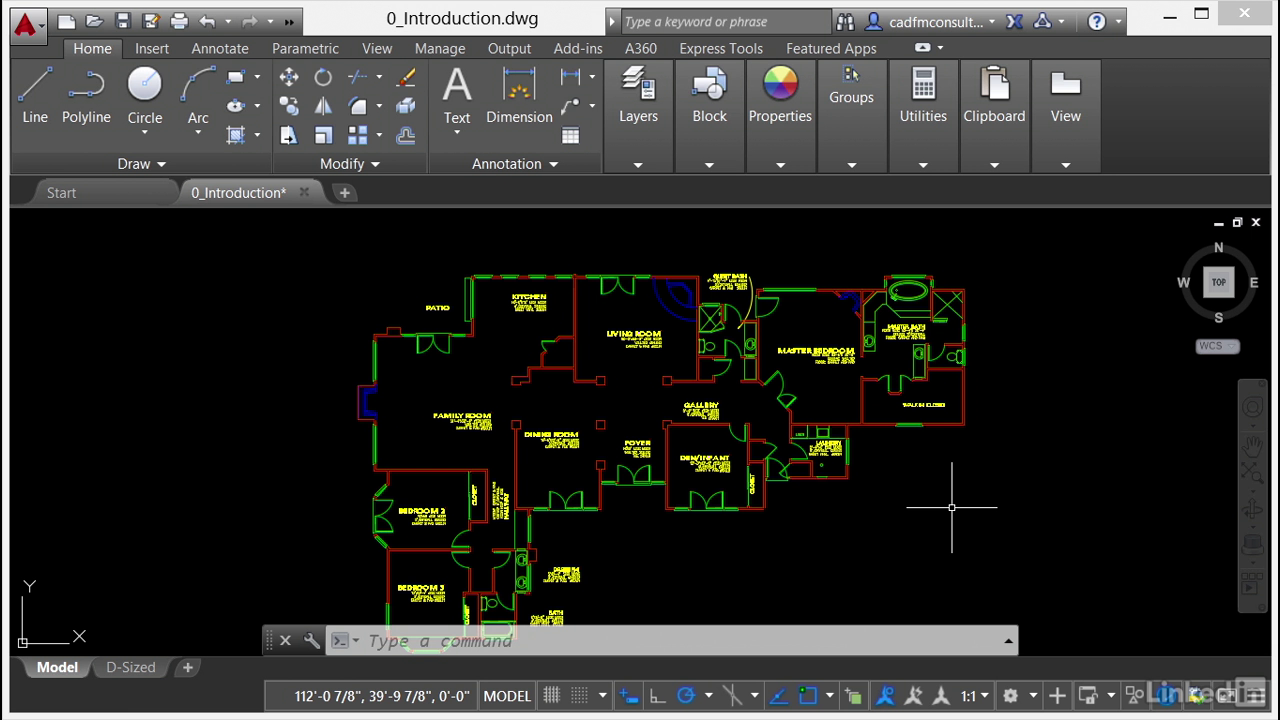Switch to the Annotate ribbon tab
This screenshot has height=720, width=1280.
tap(220, 48)
